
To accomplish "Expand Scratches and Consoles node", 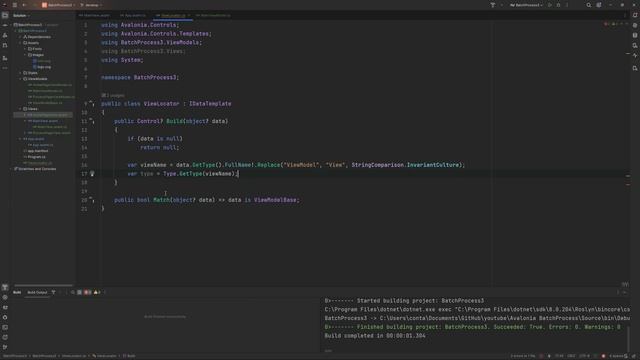I will pos(11,169).
